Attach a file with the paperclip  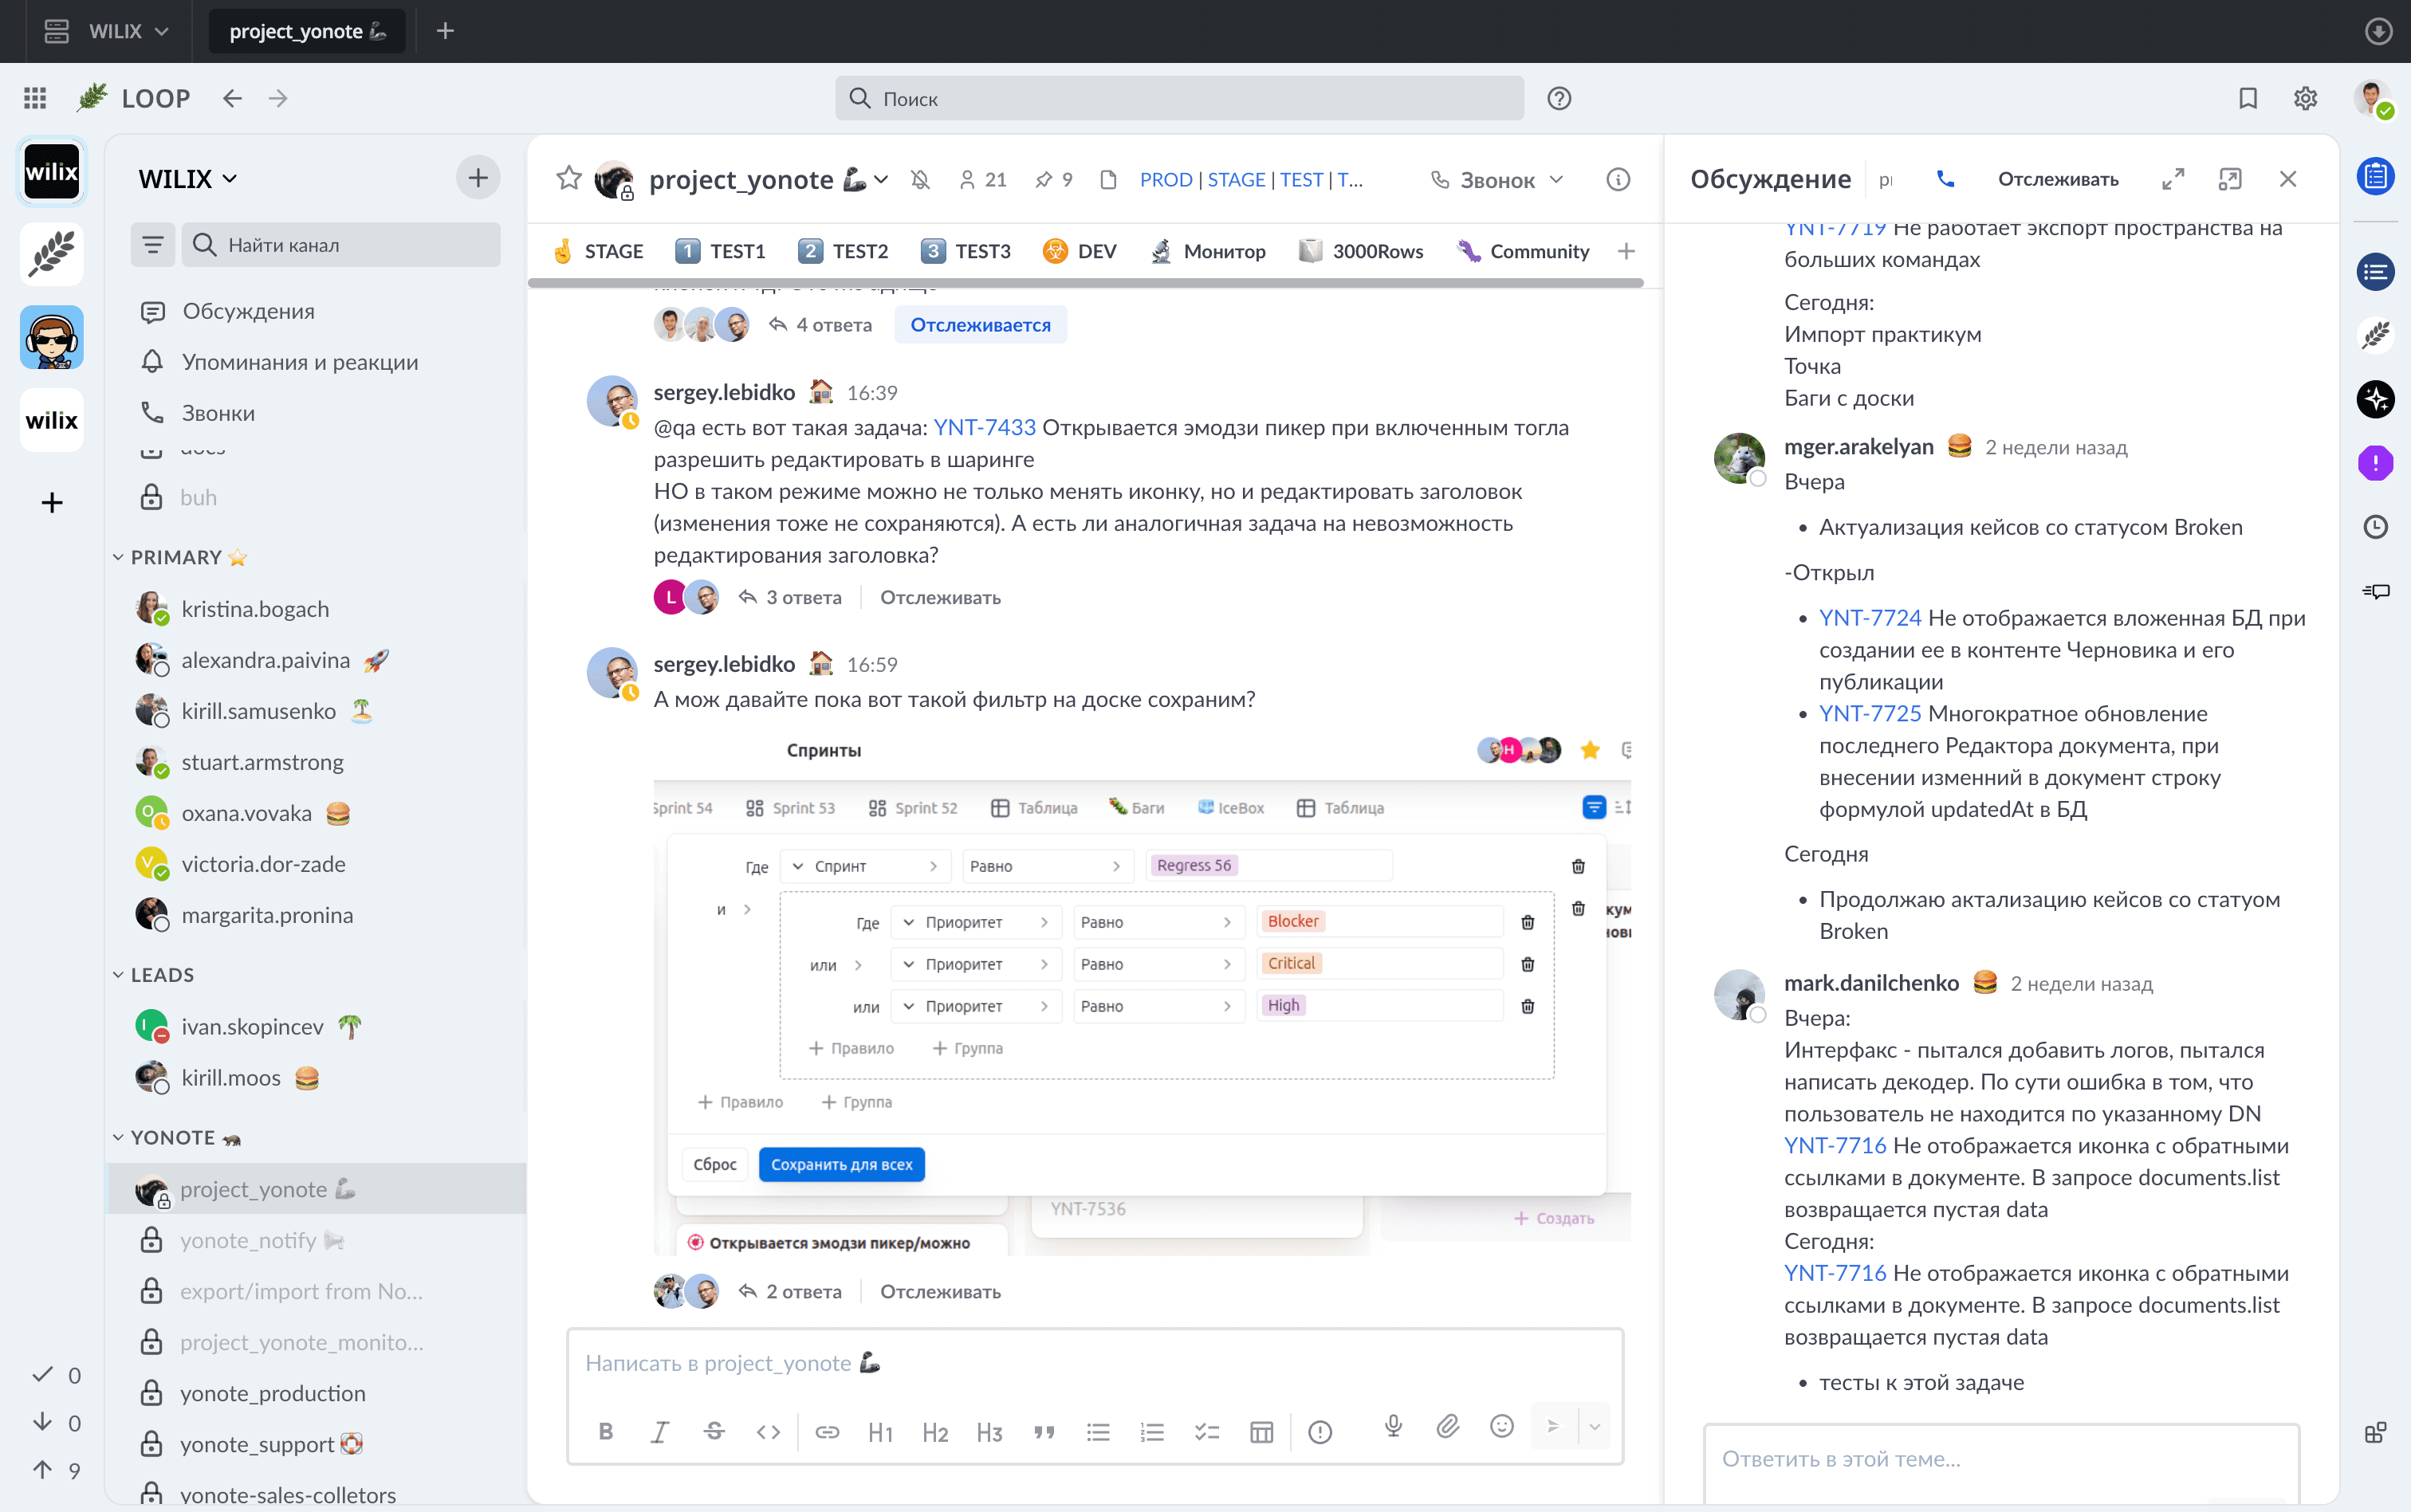pos(1447,1427)
